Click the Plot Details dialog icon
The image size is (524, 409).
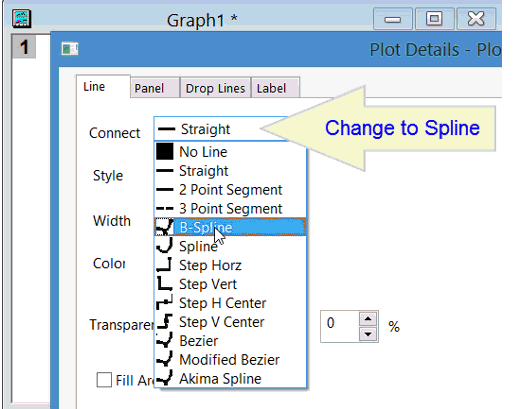[70, 49]
